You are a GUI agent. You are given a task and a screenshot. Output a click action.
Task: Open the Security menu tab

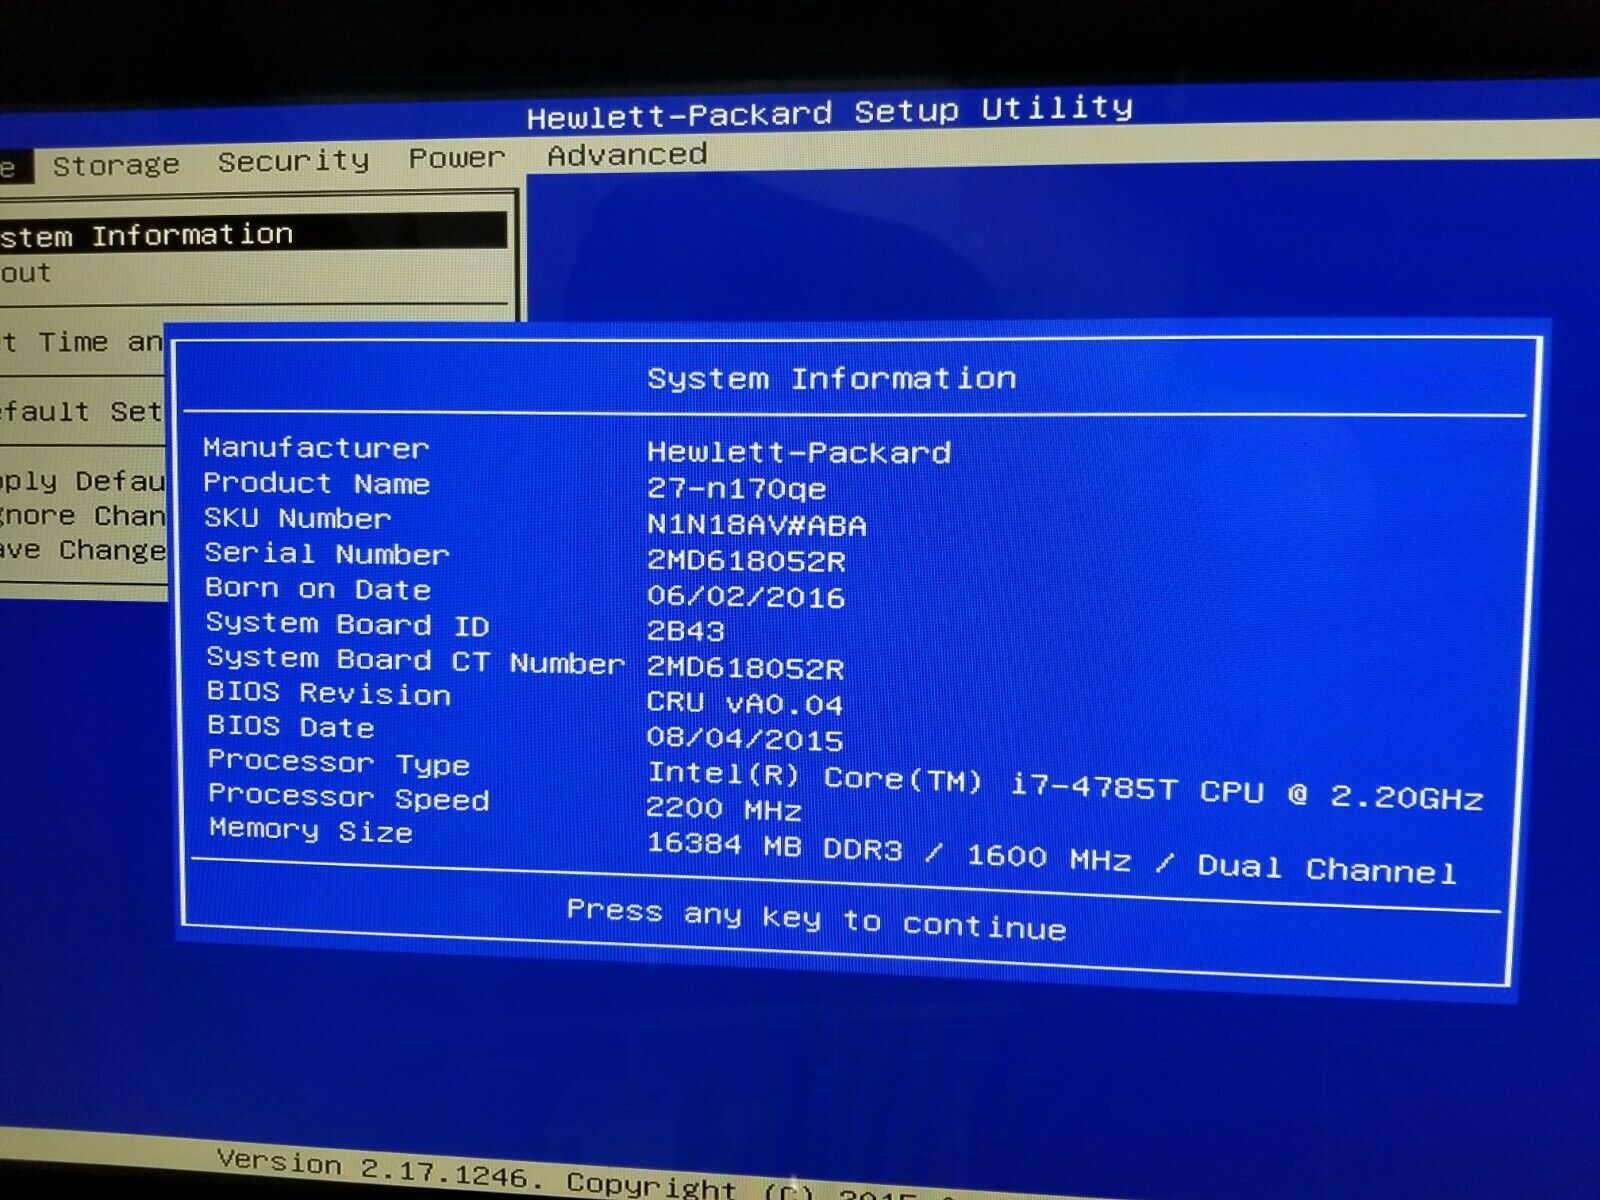coord(293,162)
